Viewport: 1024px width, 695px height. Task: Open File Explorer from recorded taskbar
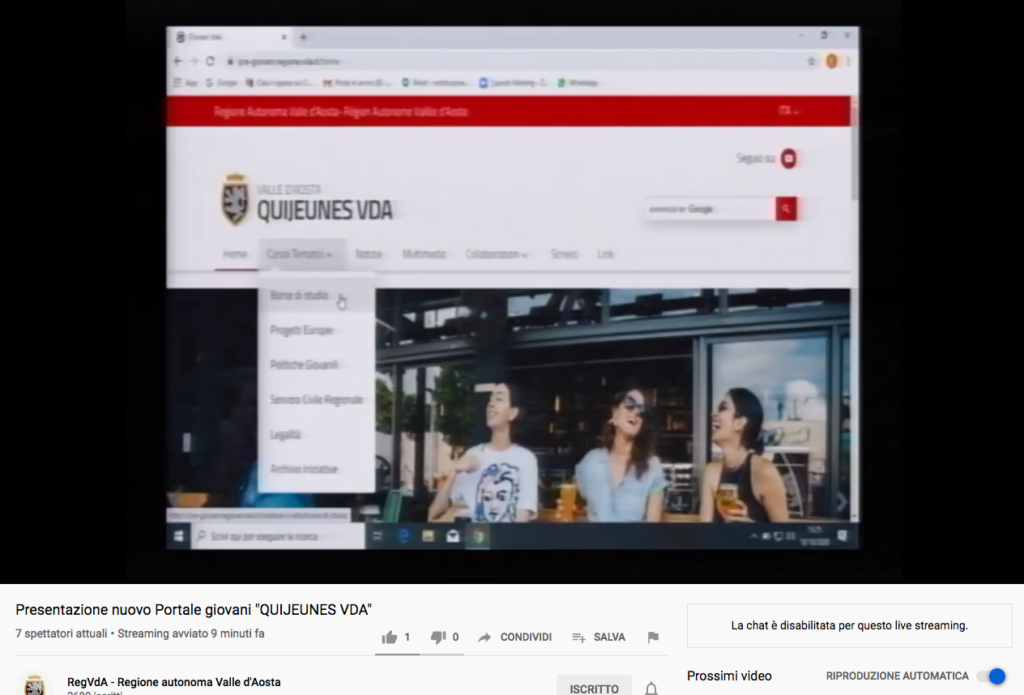point(428,536)
